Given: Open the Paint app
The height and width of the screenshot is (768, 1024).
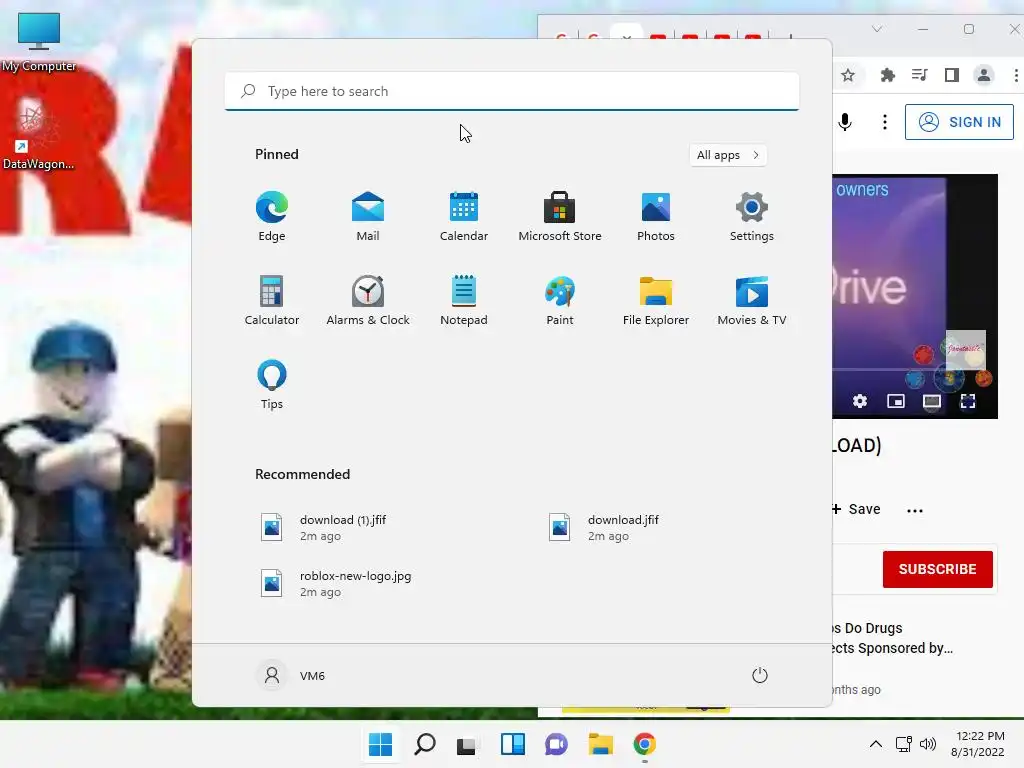Looking at the screenshot, I should click(560, 300).
